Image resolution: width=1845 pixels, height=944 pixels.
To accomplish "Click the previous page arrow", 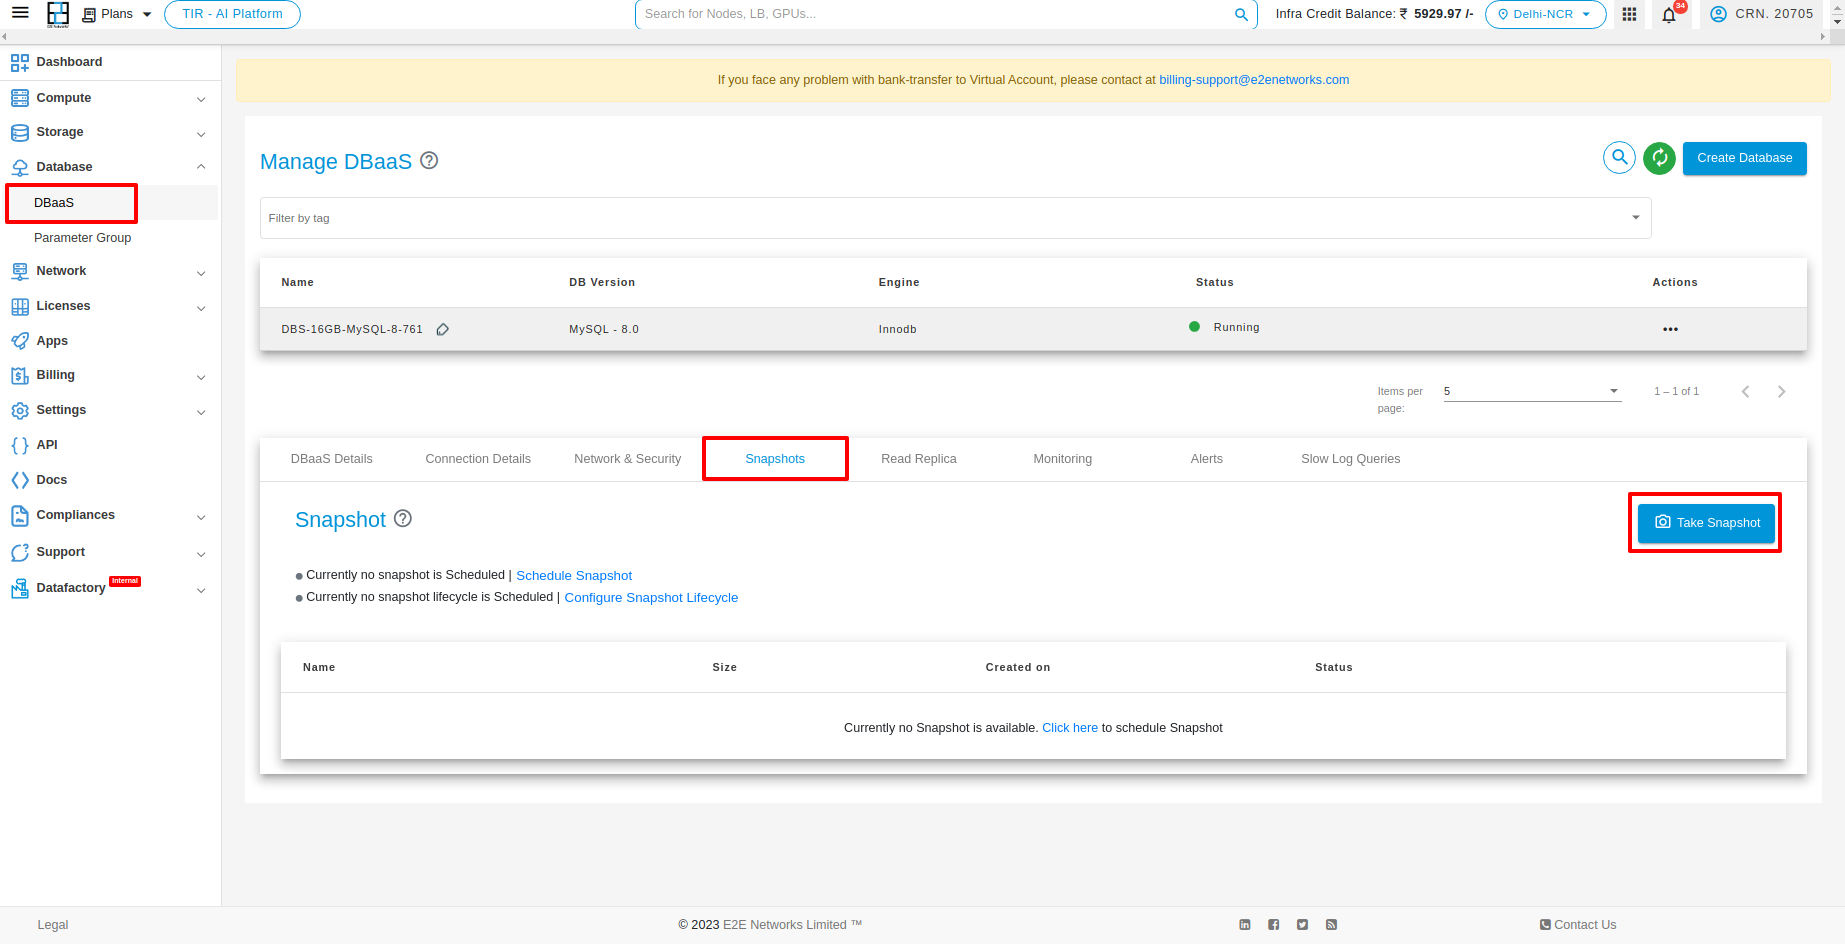I will [1745, 391].
